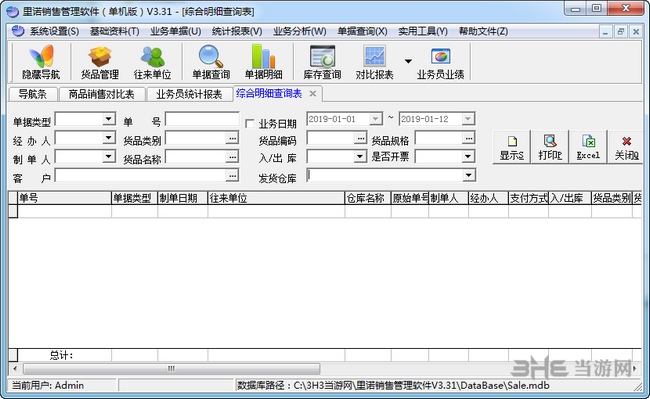The image size is (650, 399).
Task: Open the 基础资料(T) menu
Action: pos(114,31)
